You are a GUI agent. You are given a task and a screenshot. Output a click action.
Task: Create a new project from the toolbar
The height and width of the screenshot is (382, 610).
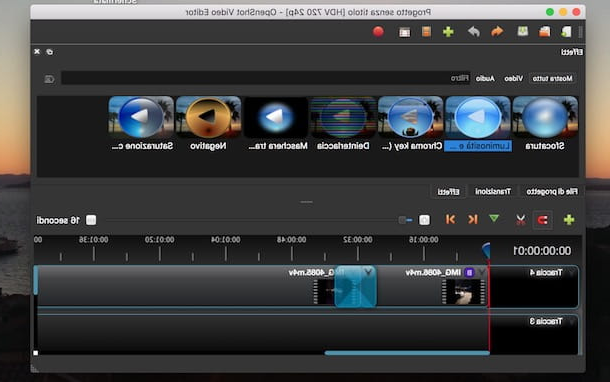click(x=566, y=32)
